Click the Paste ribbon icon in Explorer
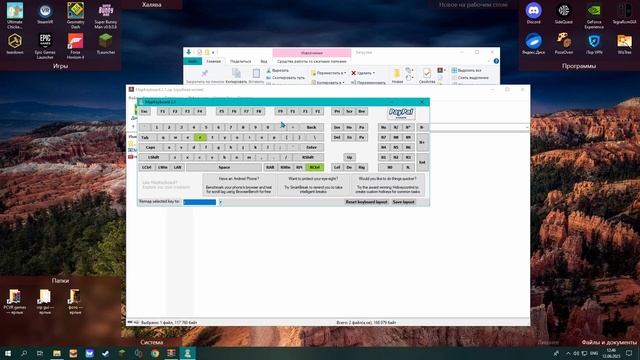The height and width of the screenshot is (360, 640). click(x=256, y=75)
